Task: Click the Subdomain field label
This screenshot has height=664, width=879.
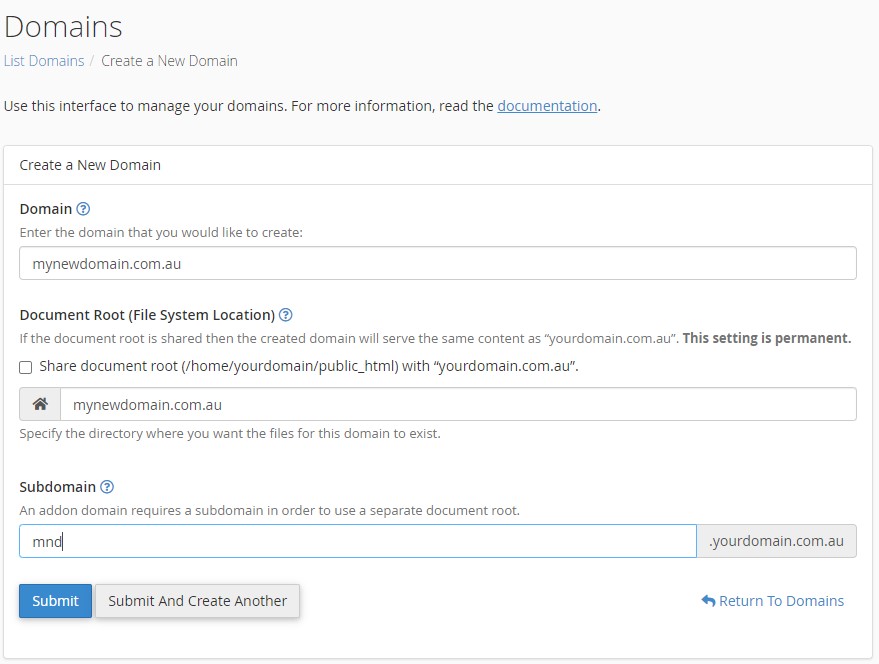Action: click(58, 487)
